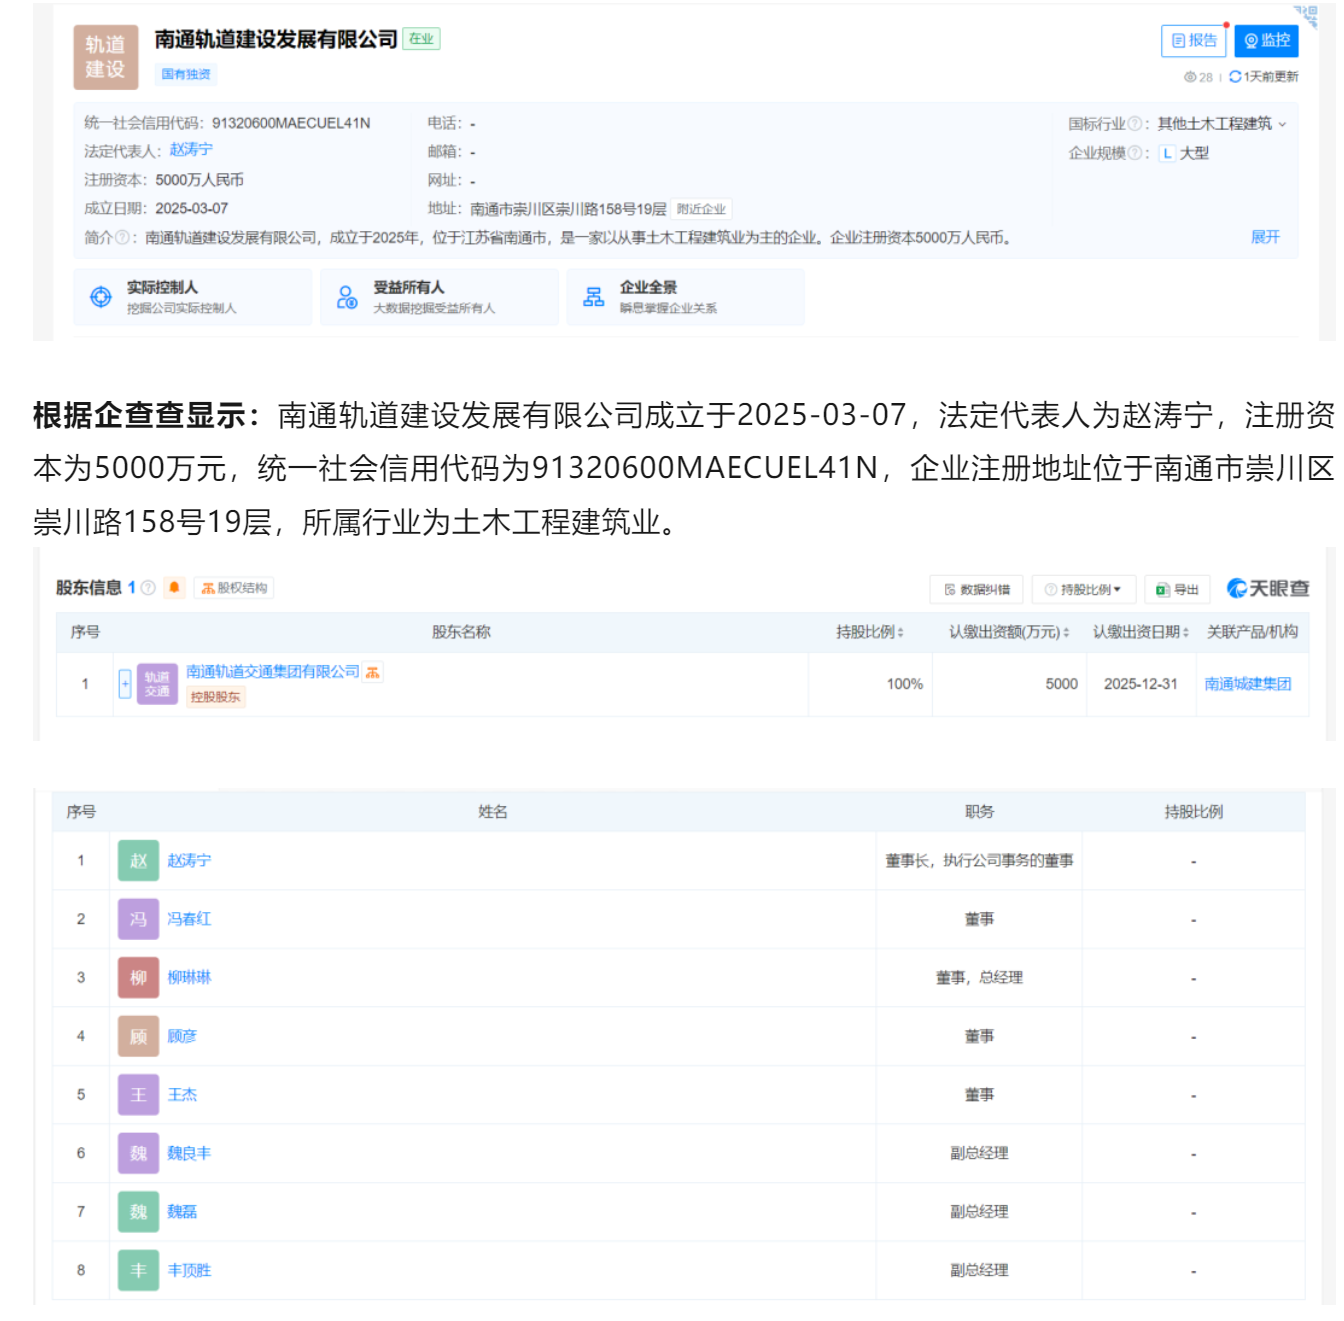Click the bell alert icon by 股东信息
The width and height of the screenshot is (1344, 1321).
(174, 587)
